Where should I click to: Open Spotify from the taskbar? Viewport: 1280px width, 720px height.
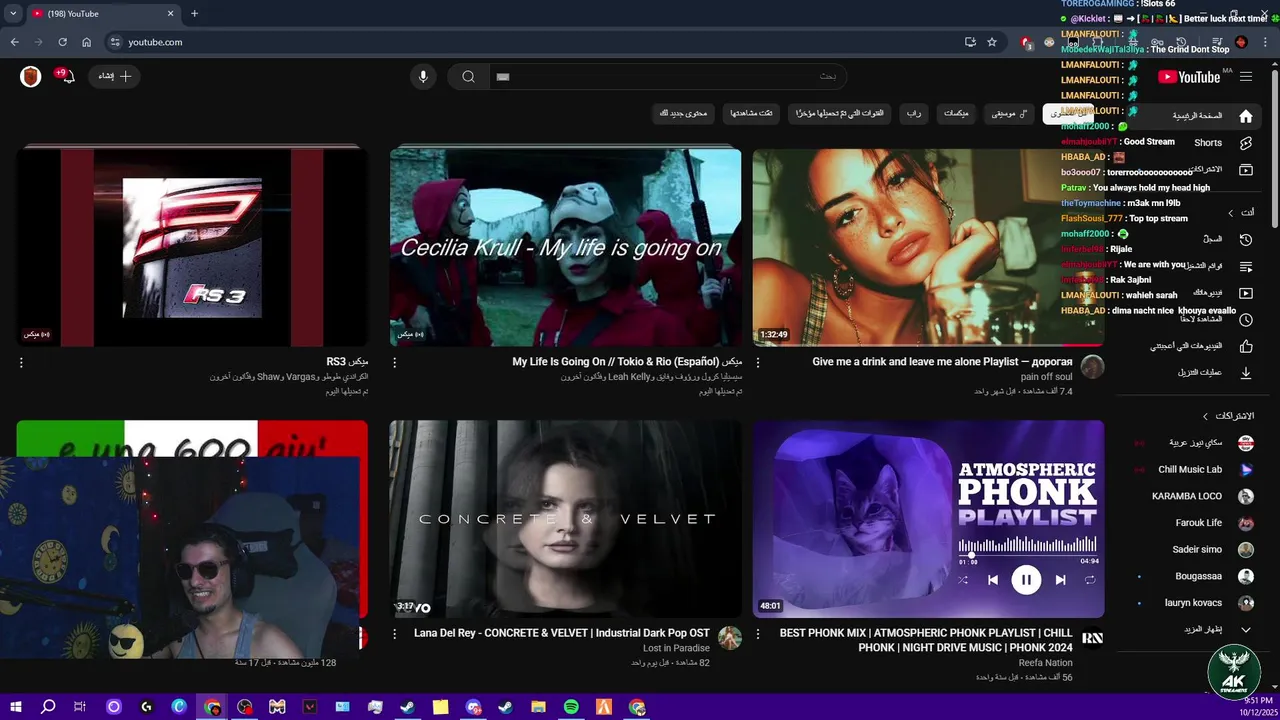pyautogui.click(x=571, y=707)
